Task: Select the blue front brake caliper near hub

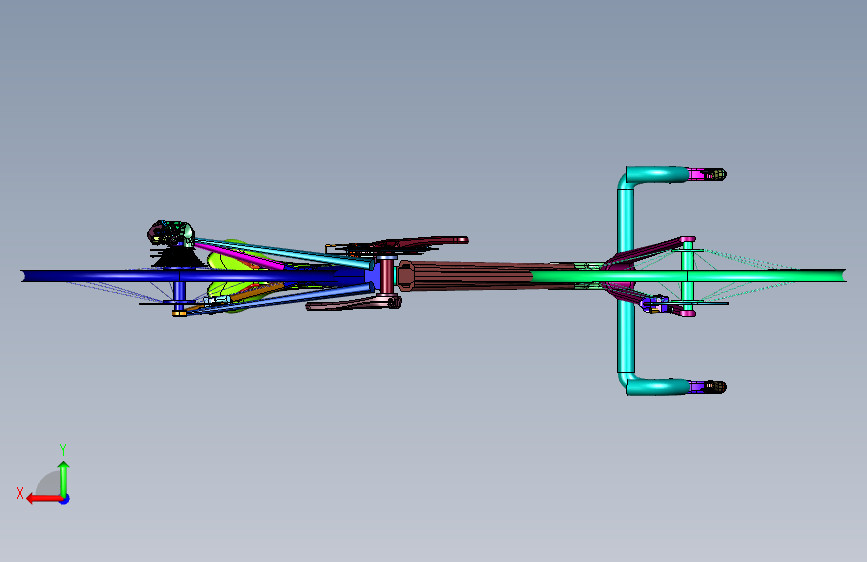Action: click(655, 304)
